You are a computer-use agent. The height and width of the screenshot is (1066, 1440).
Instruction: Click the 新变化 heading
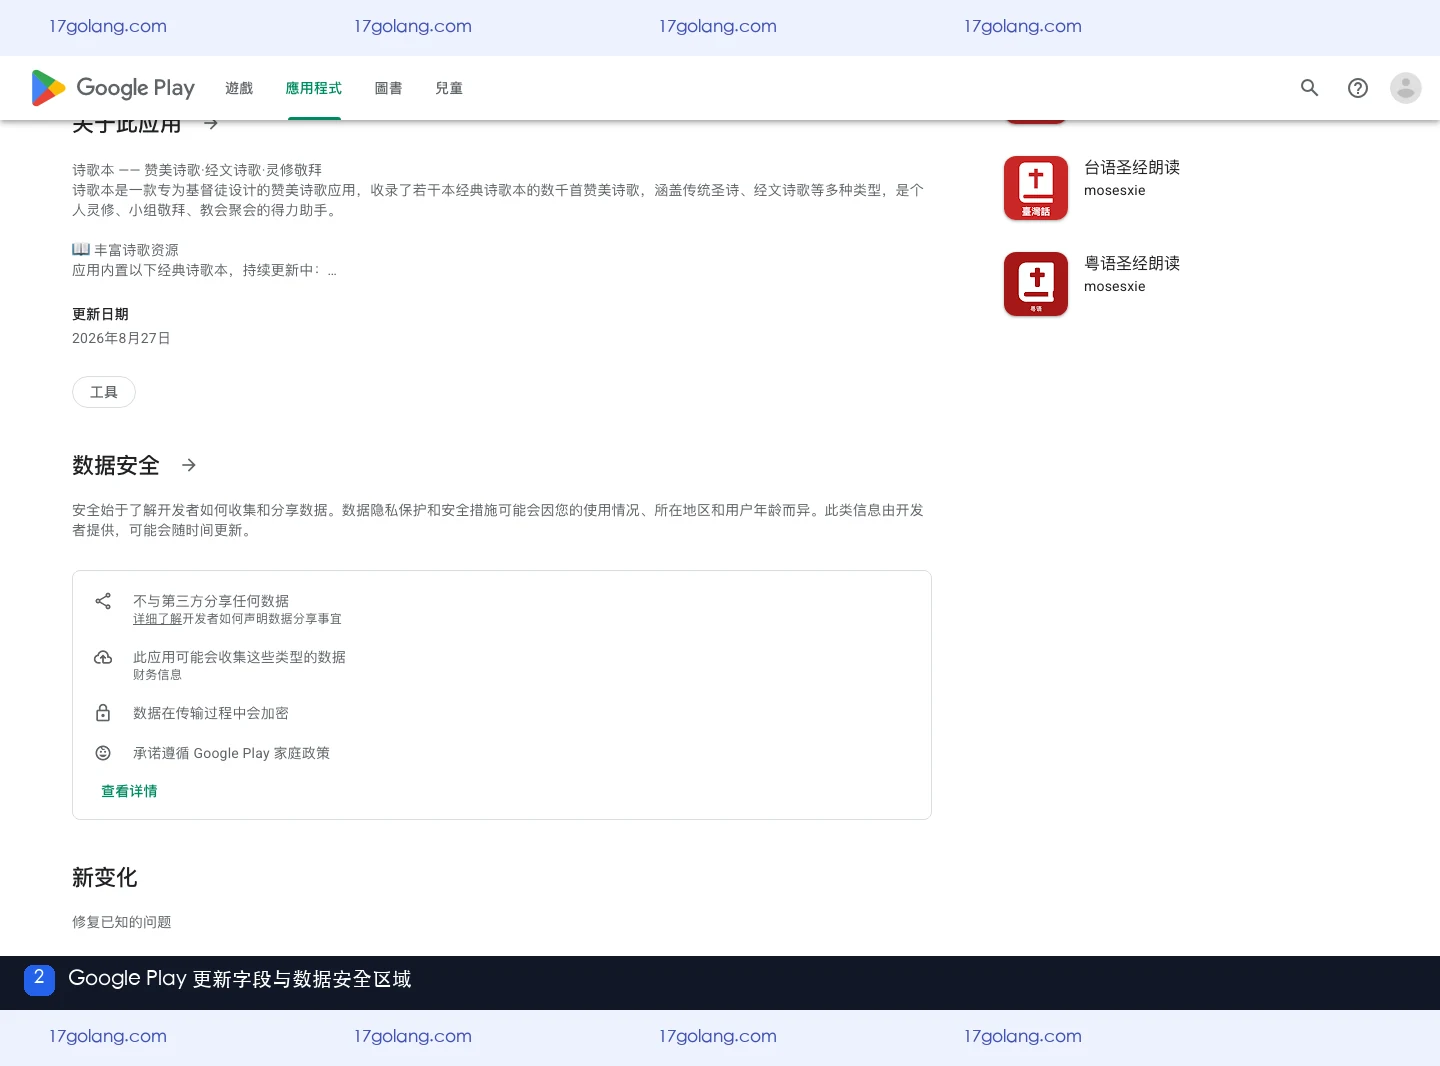(x=105, y=877)
